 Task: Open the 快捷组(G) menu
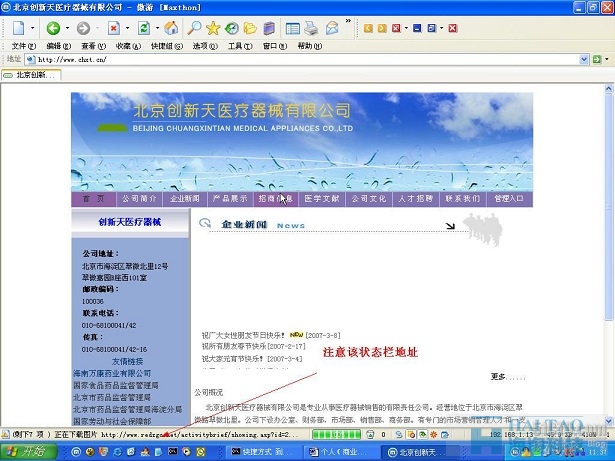pos(167,46)
